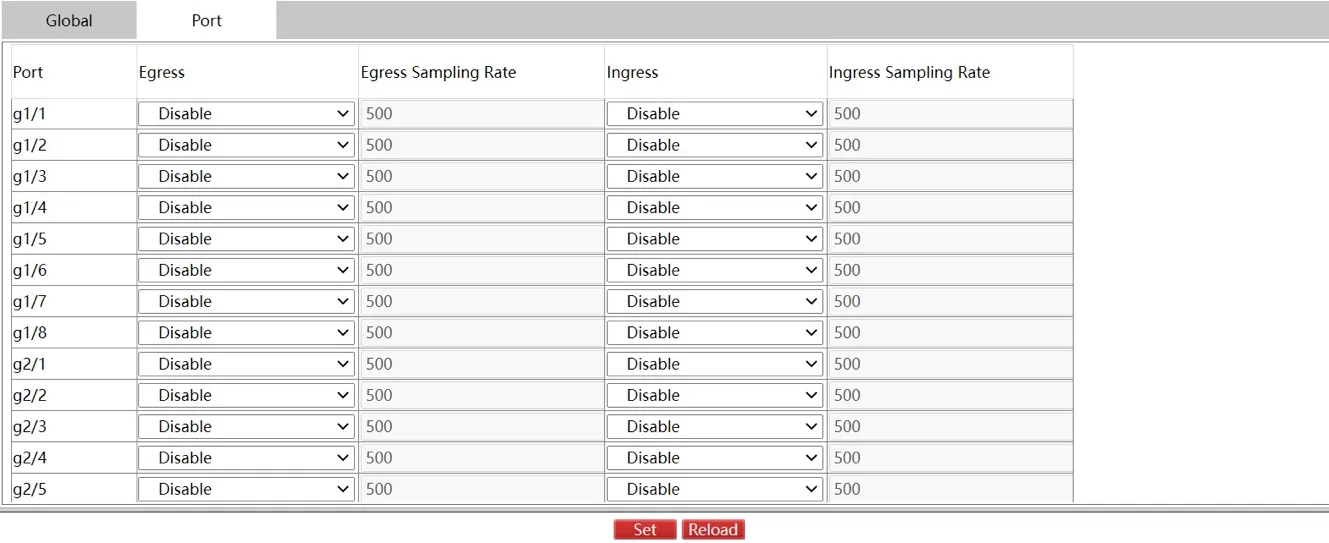
Task: Click Egress Sampling Rate field for g1/6
Action: pos(481,270)
